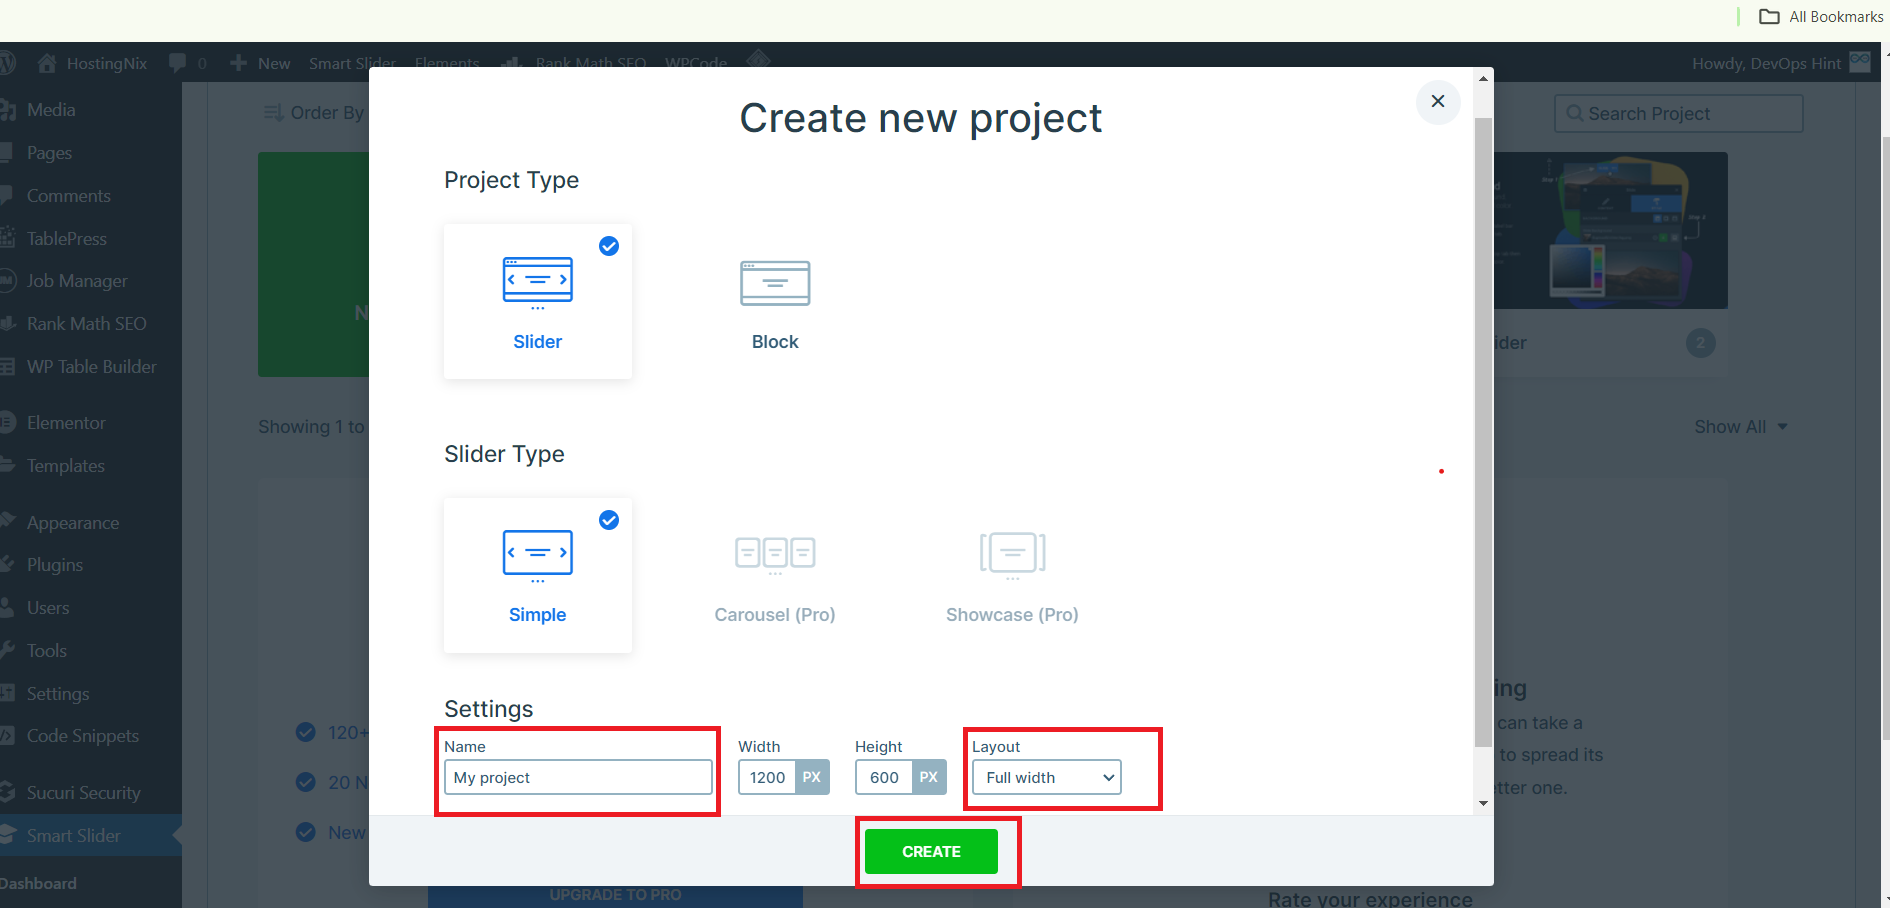Toggle the PX unit for Height

[929, 778]
